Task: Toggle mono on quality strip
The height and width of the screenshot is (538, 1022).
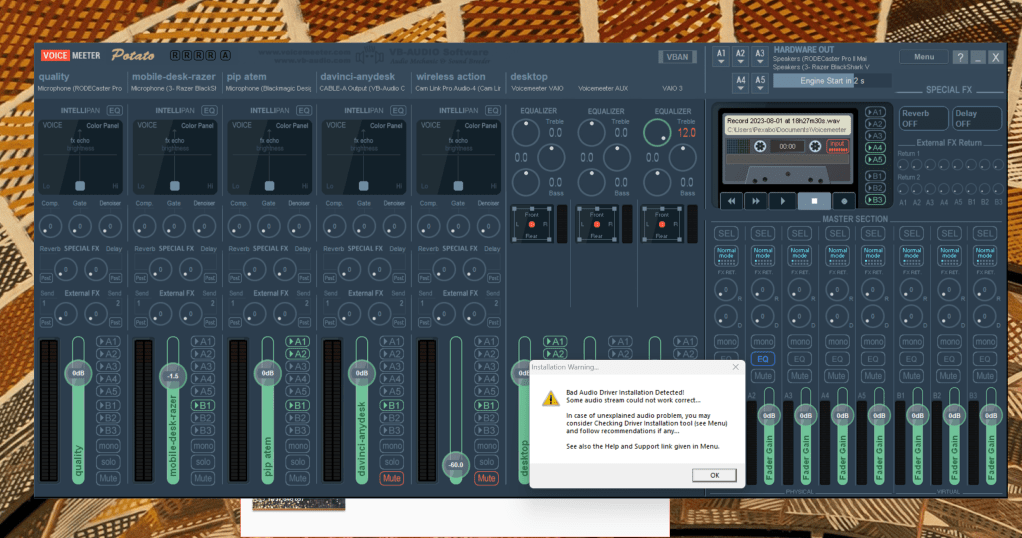Action: [x=108, y=446]
